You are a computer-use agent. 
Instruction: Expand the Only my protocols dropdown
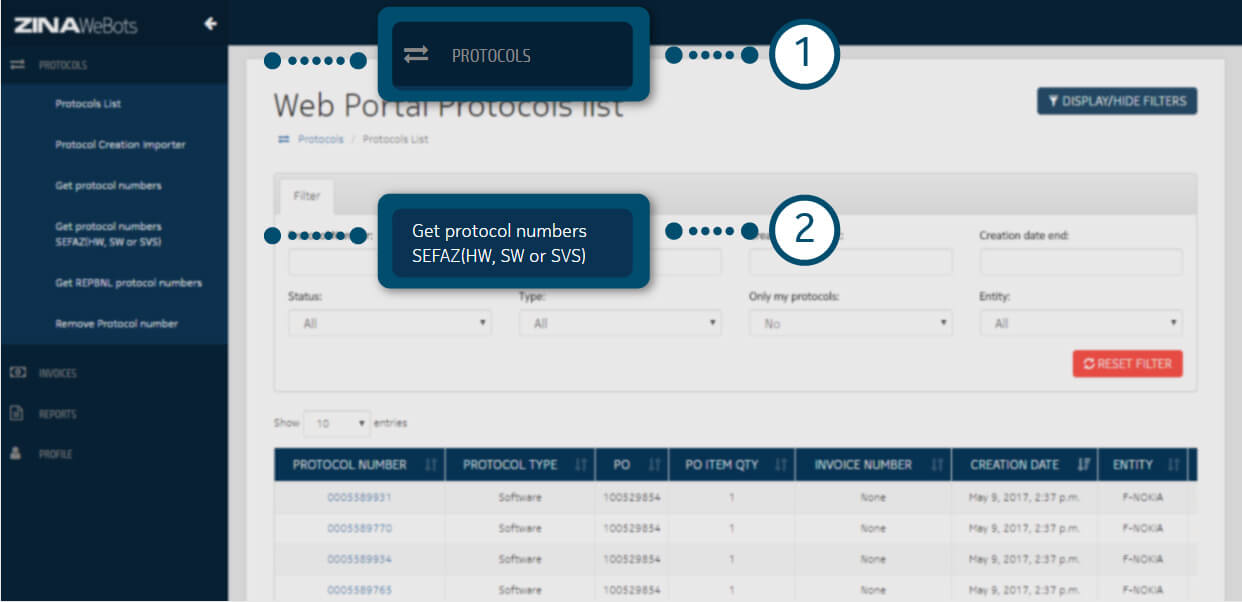tap(850, 323)
